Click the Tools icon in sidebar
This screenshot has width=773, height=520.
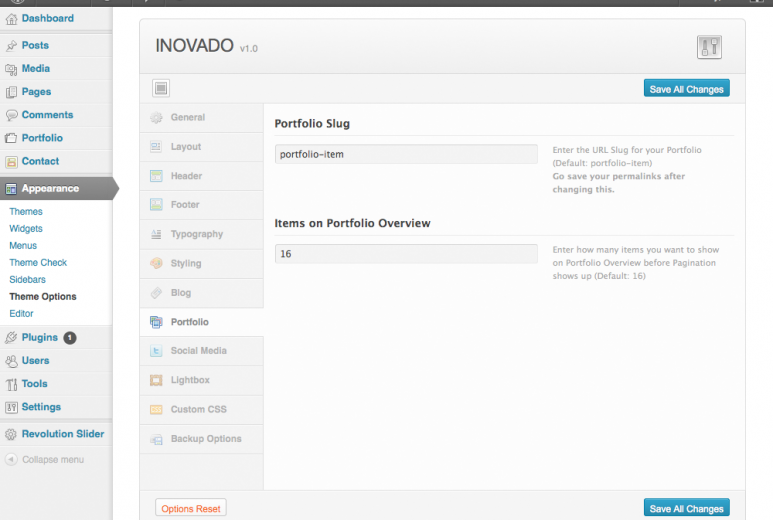pyautogui.click(x=11, y=384)
